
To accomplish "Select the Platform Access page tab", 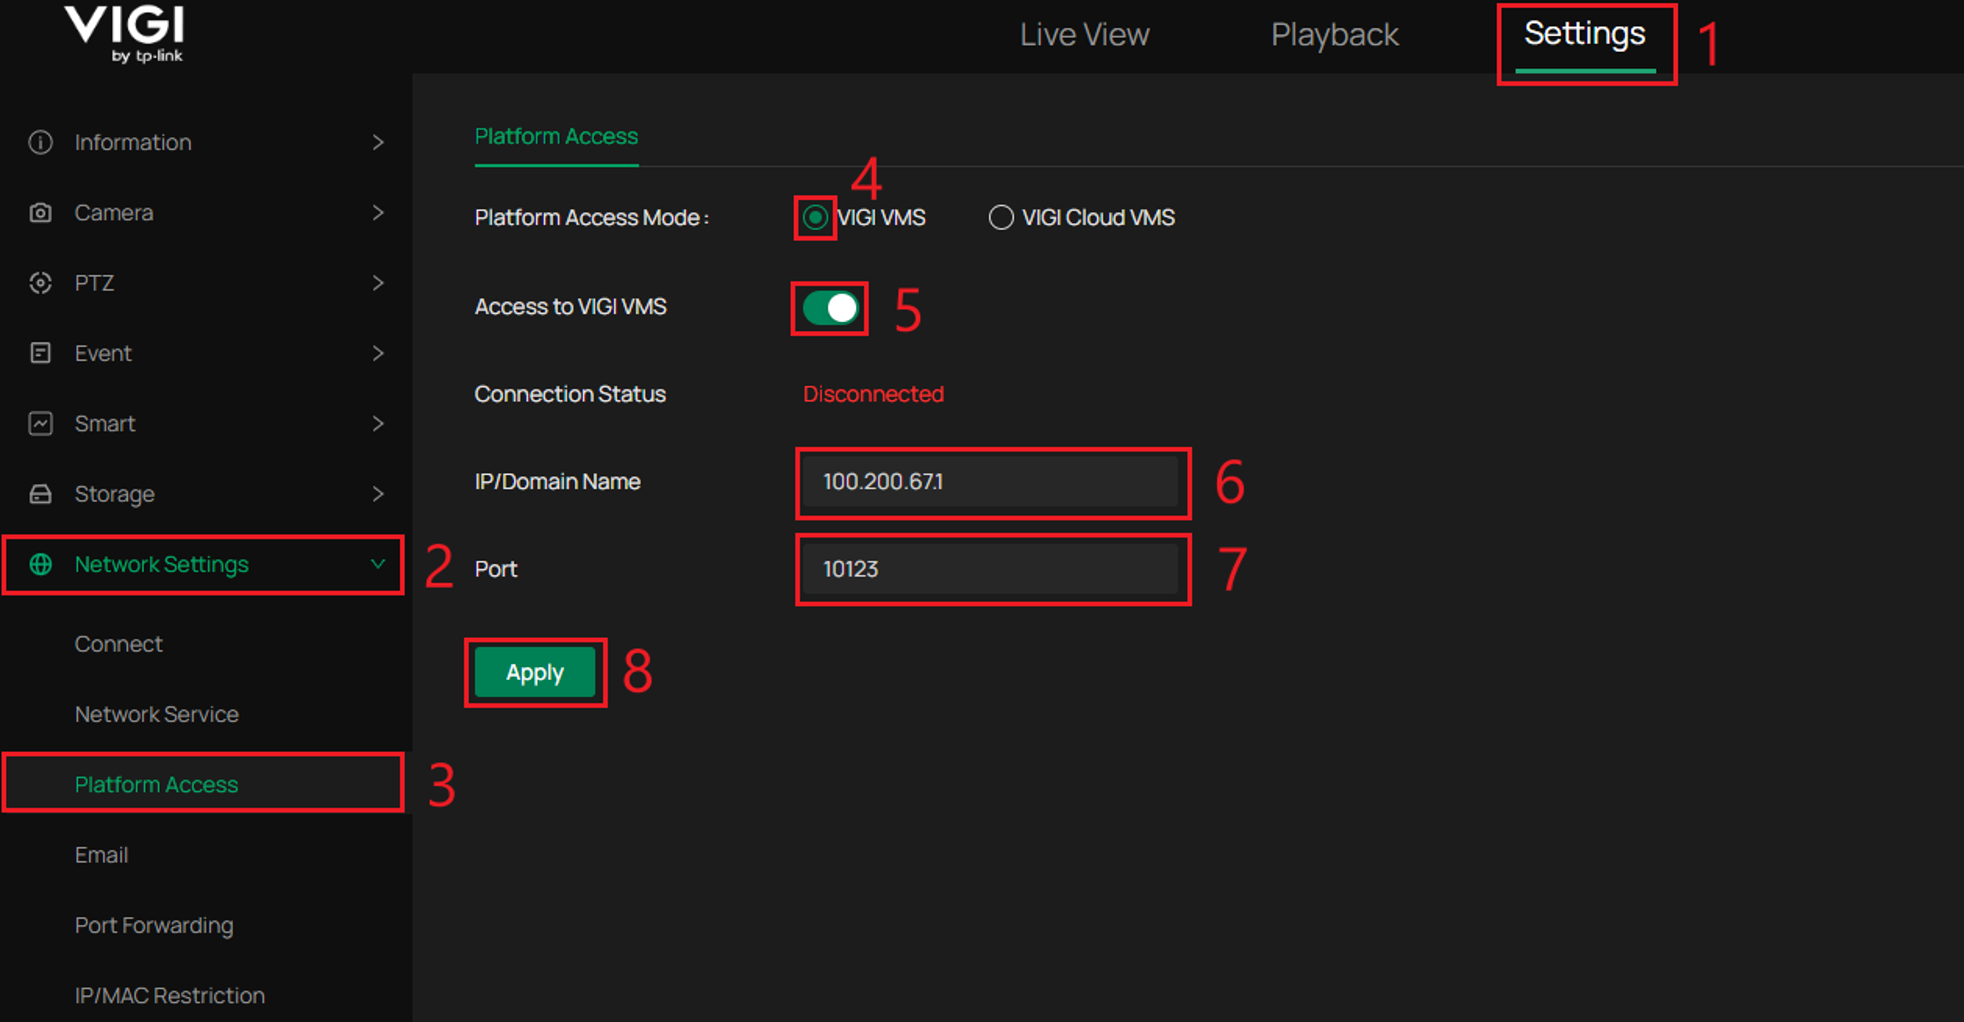I will pos(556,136).
